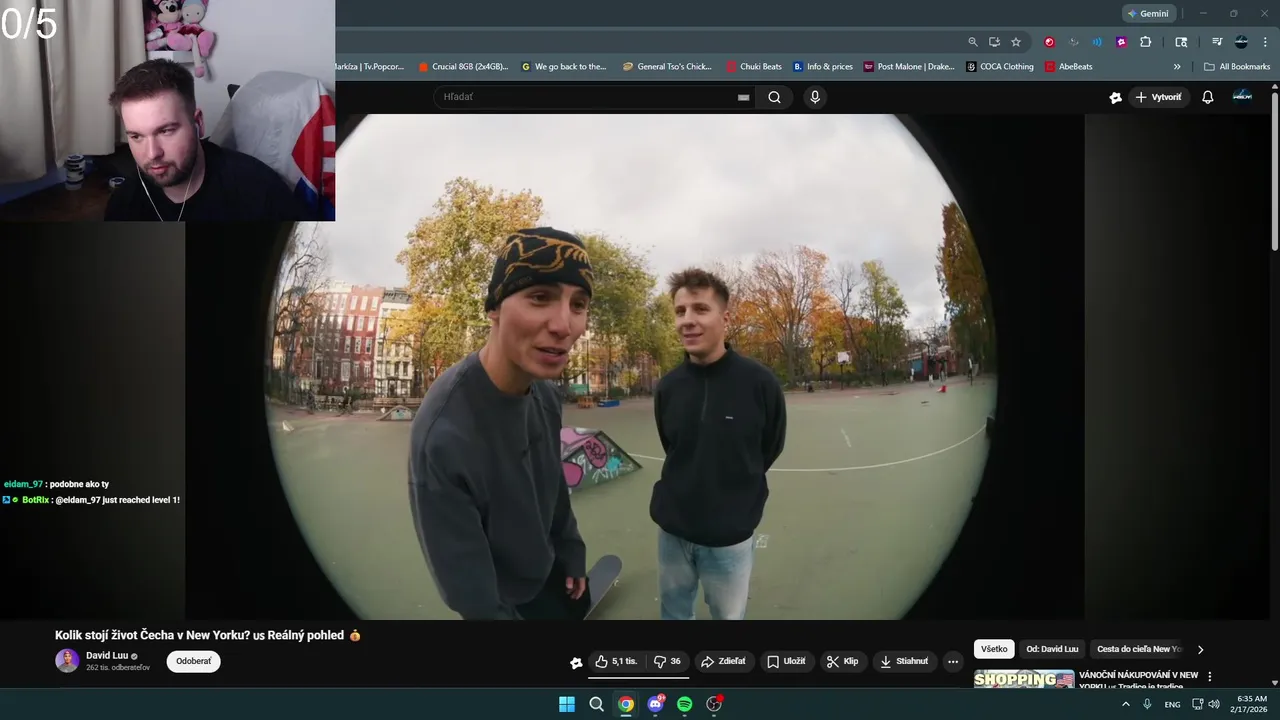Click the star-shaped icon left of Vytvoriť
This screenshot has height=720, width=1280.
(1115, 97)
